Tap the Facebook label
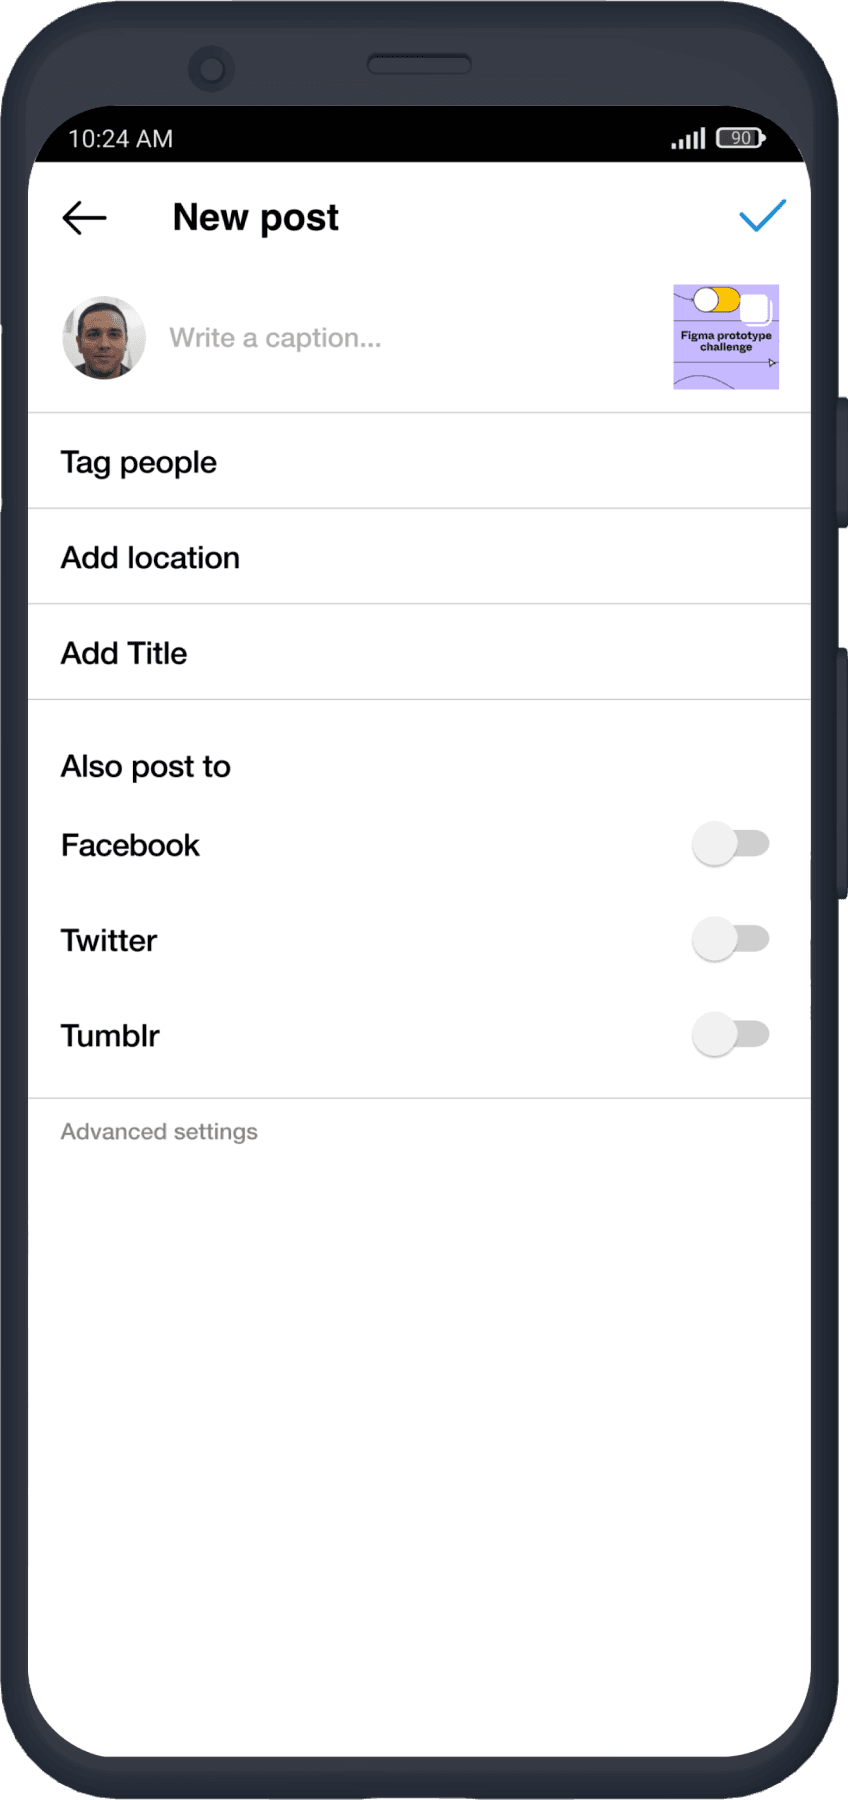848x1800 pixels. (x=130, y=846)
